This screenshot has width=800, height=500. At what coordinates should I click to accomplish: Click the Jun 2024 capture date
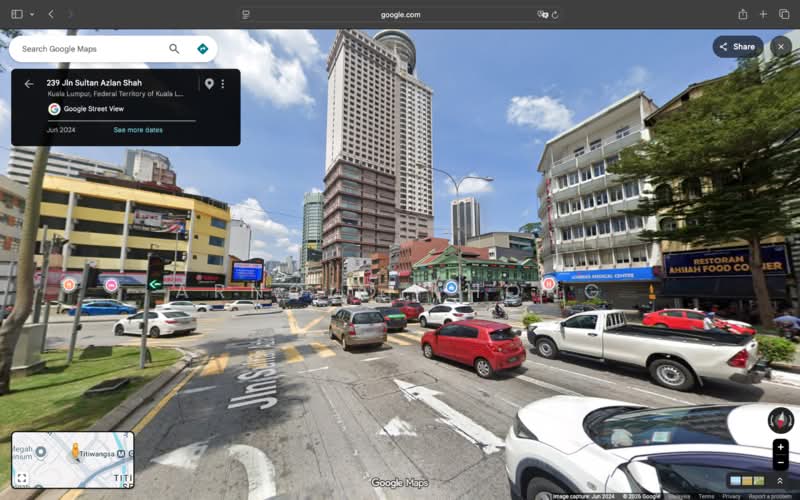point(61,130)
